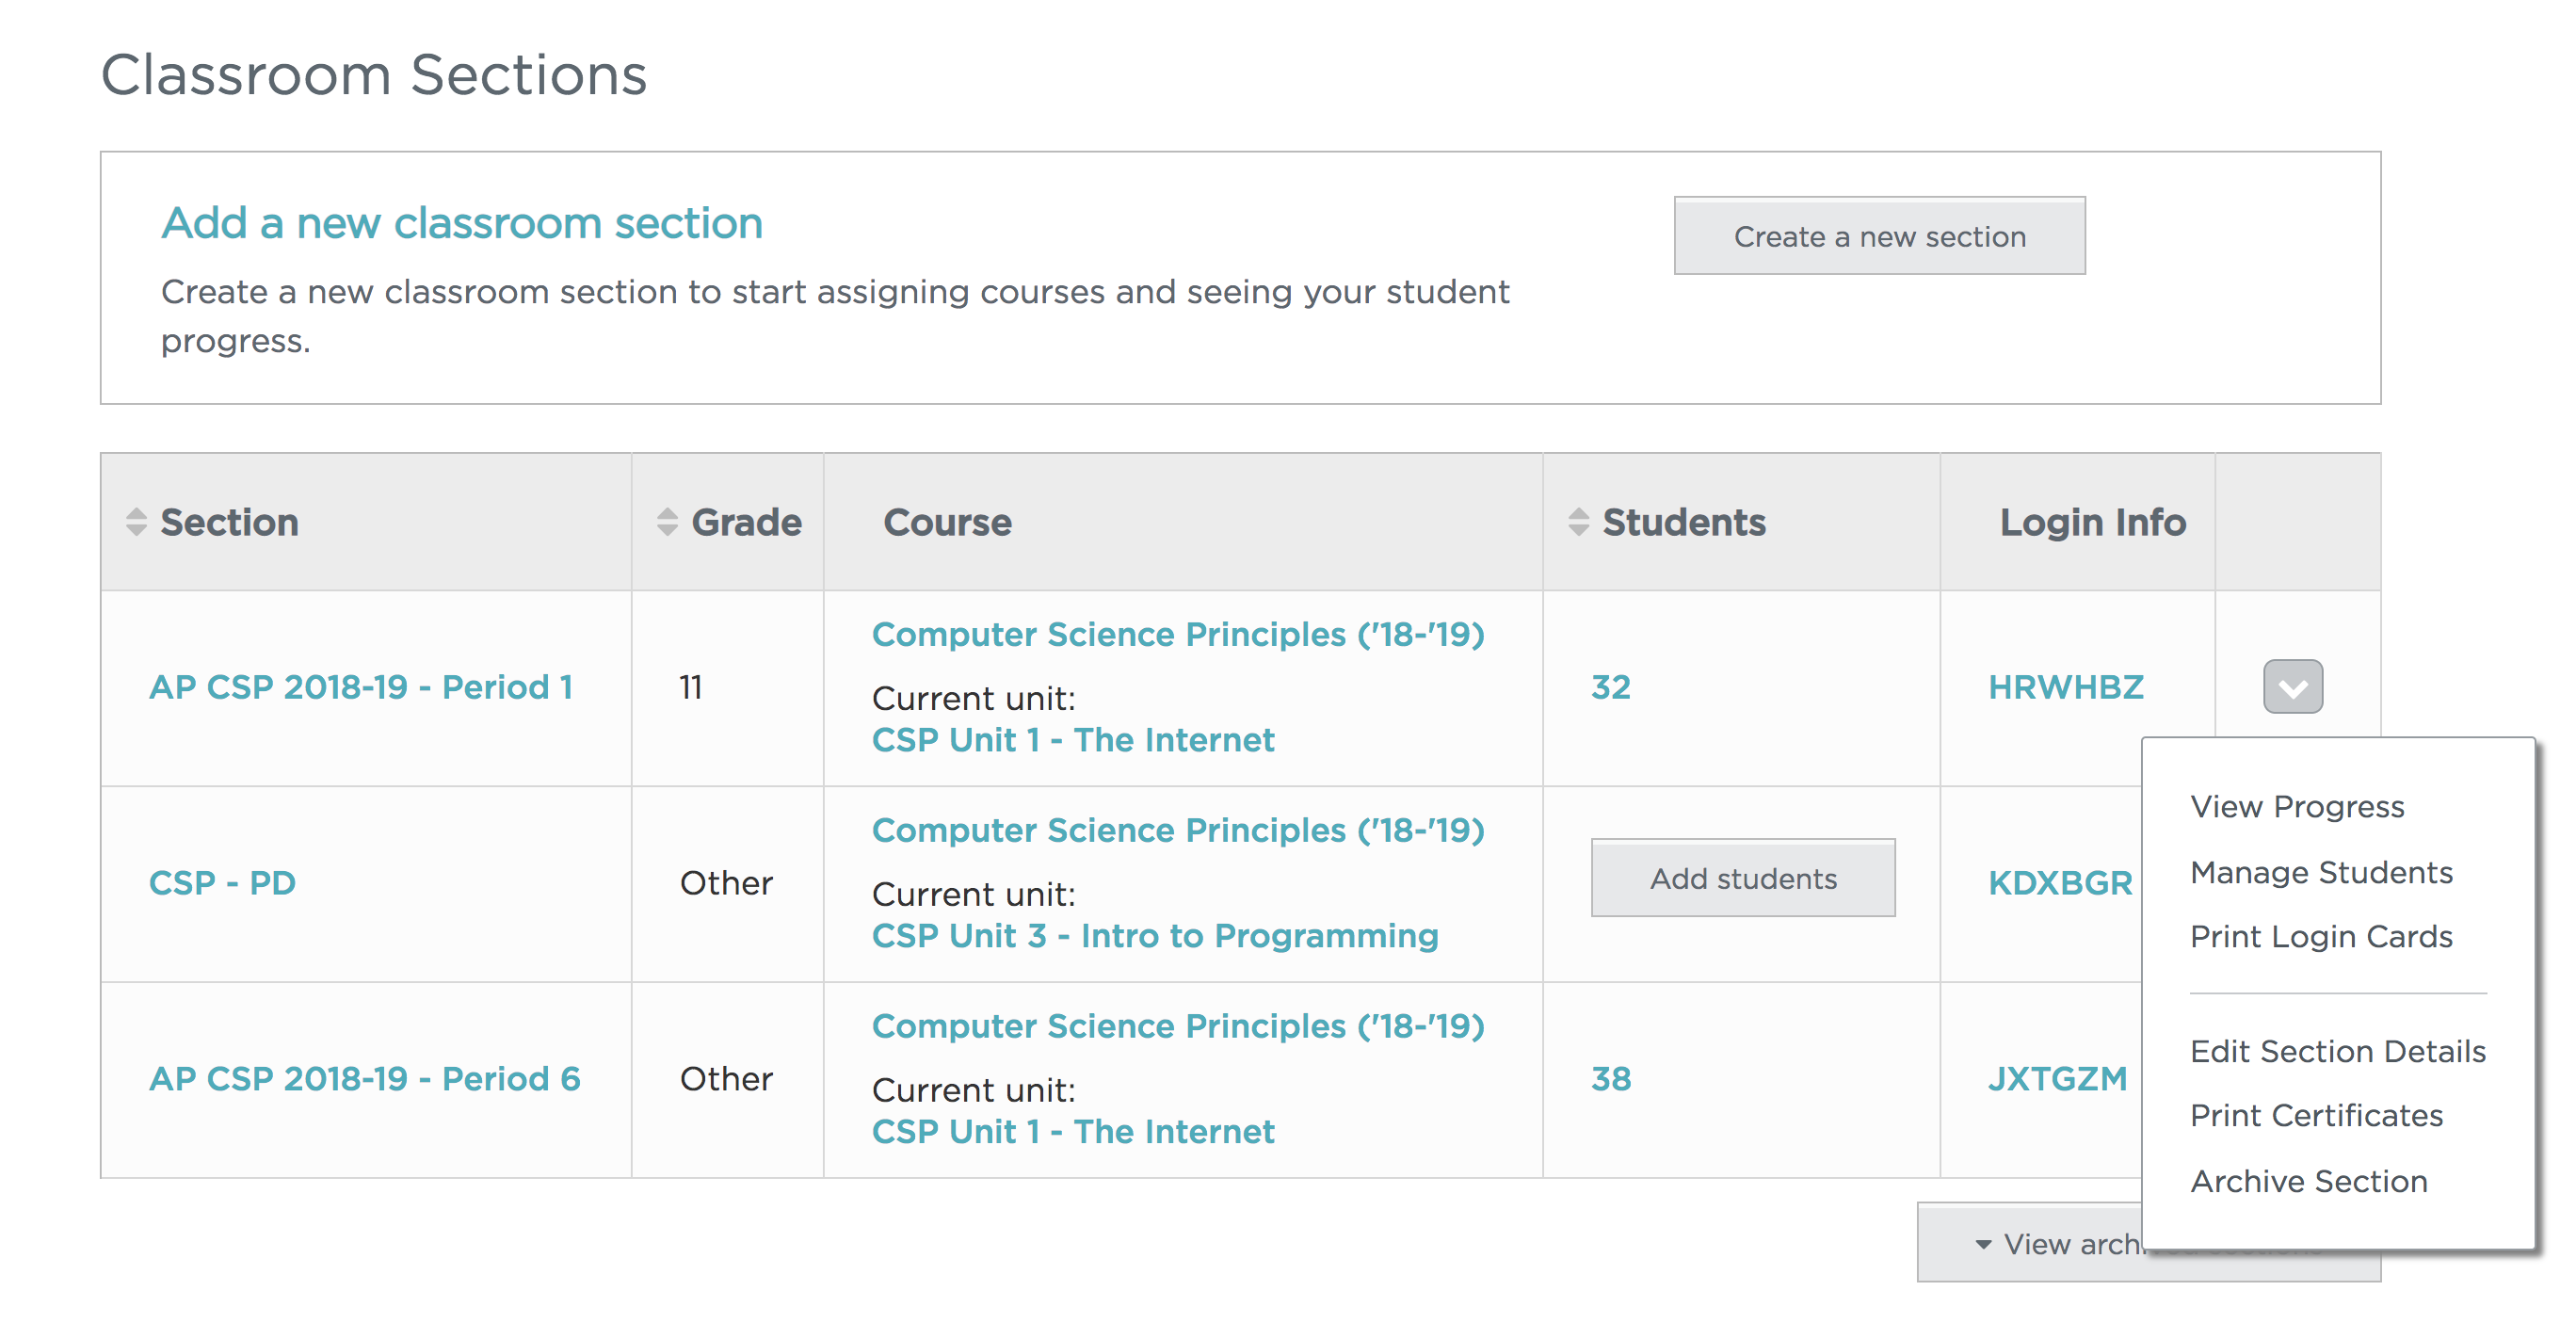Image resolution: width=2576 pixels, height=1339 pixels.
Task: Click the 38 students count link
Action: click(1610, 1079)
